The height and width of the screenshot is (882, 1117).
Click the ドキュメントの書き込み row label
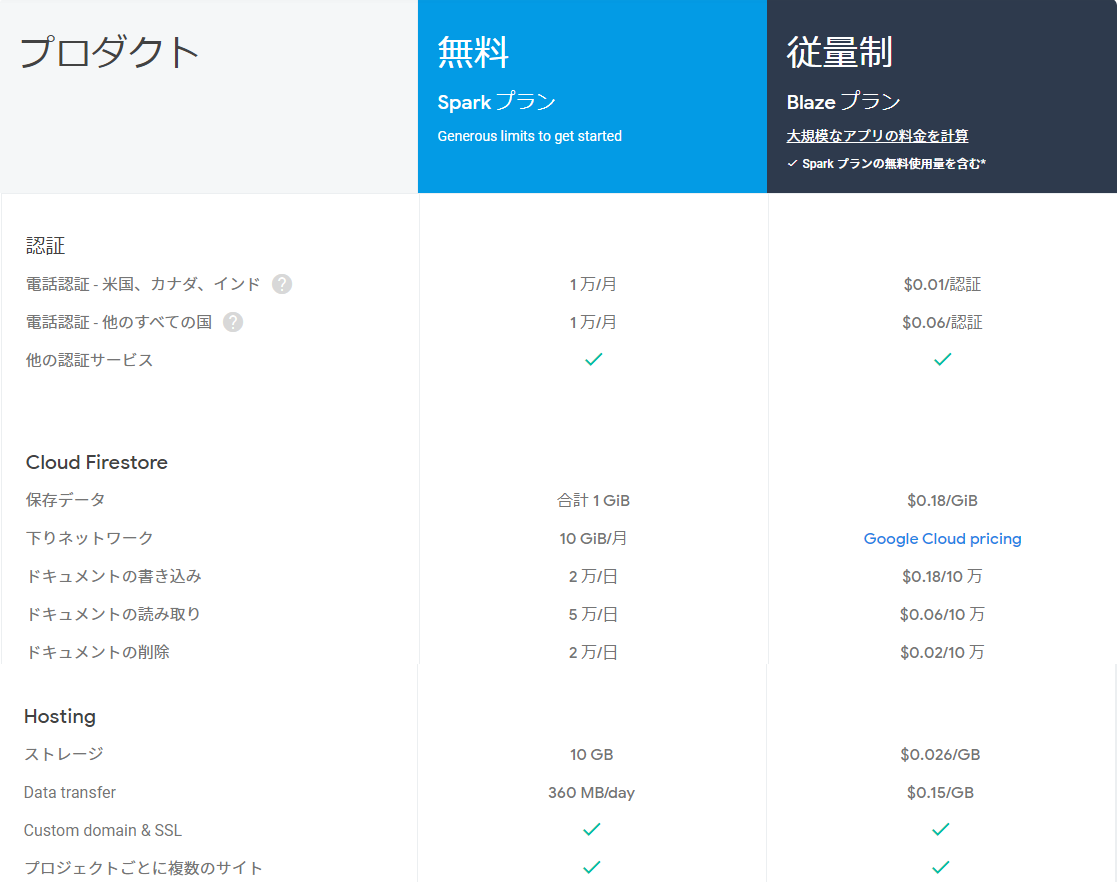point(114,576)
